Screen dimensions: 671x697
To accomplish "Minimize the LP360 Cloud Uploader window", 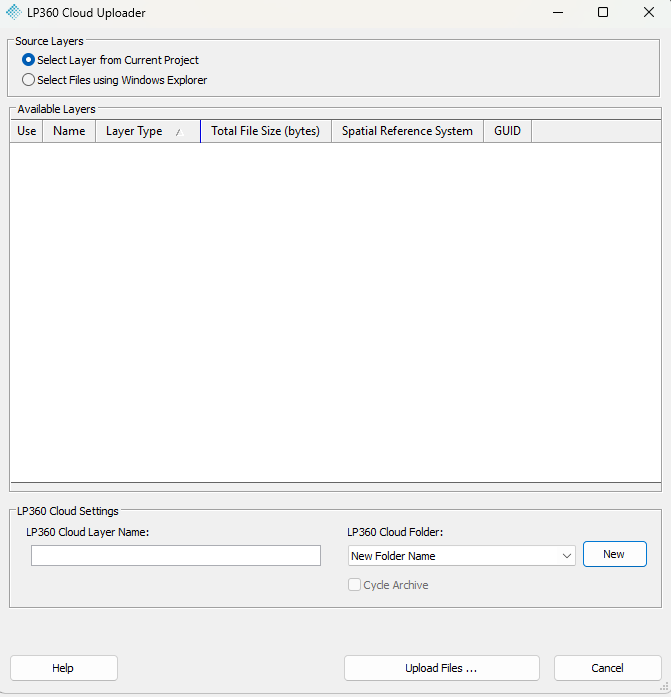I will point(558,12).
